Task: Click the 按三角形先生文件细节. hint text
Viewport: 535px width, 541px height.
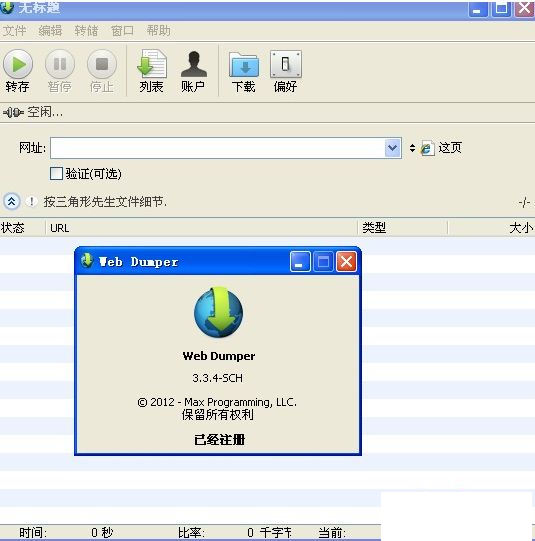Action: [105, 202]
